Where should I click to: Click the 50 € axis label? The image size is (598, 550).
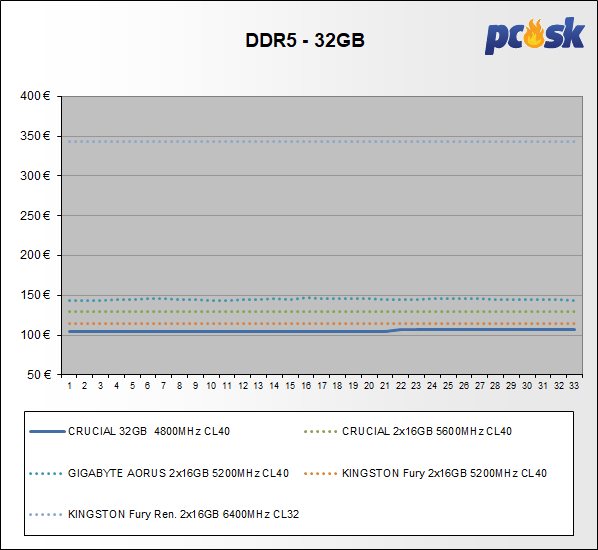pos(39,375)
